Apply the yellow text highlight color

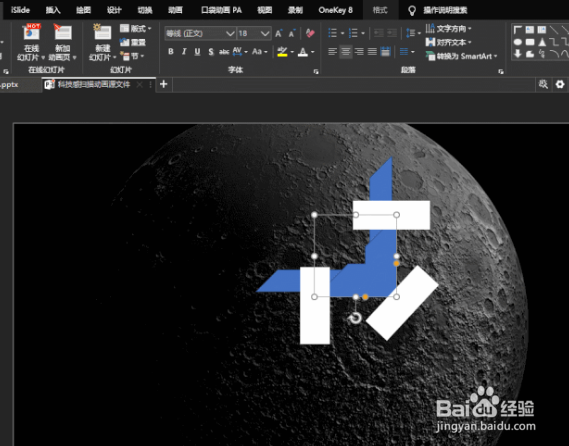pyautogui.click(x=282, y=52)
